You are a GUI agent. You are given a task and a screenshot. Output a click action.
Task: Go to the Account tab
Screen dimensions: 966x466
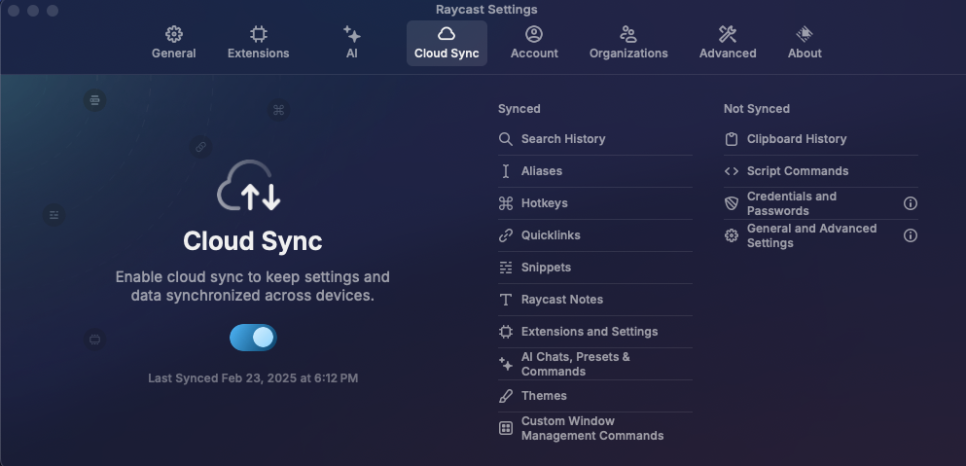[x=534, y=43]
